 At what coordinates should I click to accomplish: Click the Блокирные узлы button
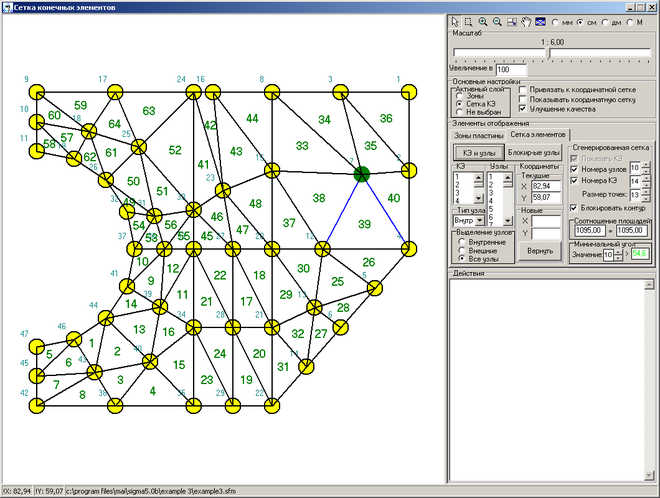click(534, 152)
